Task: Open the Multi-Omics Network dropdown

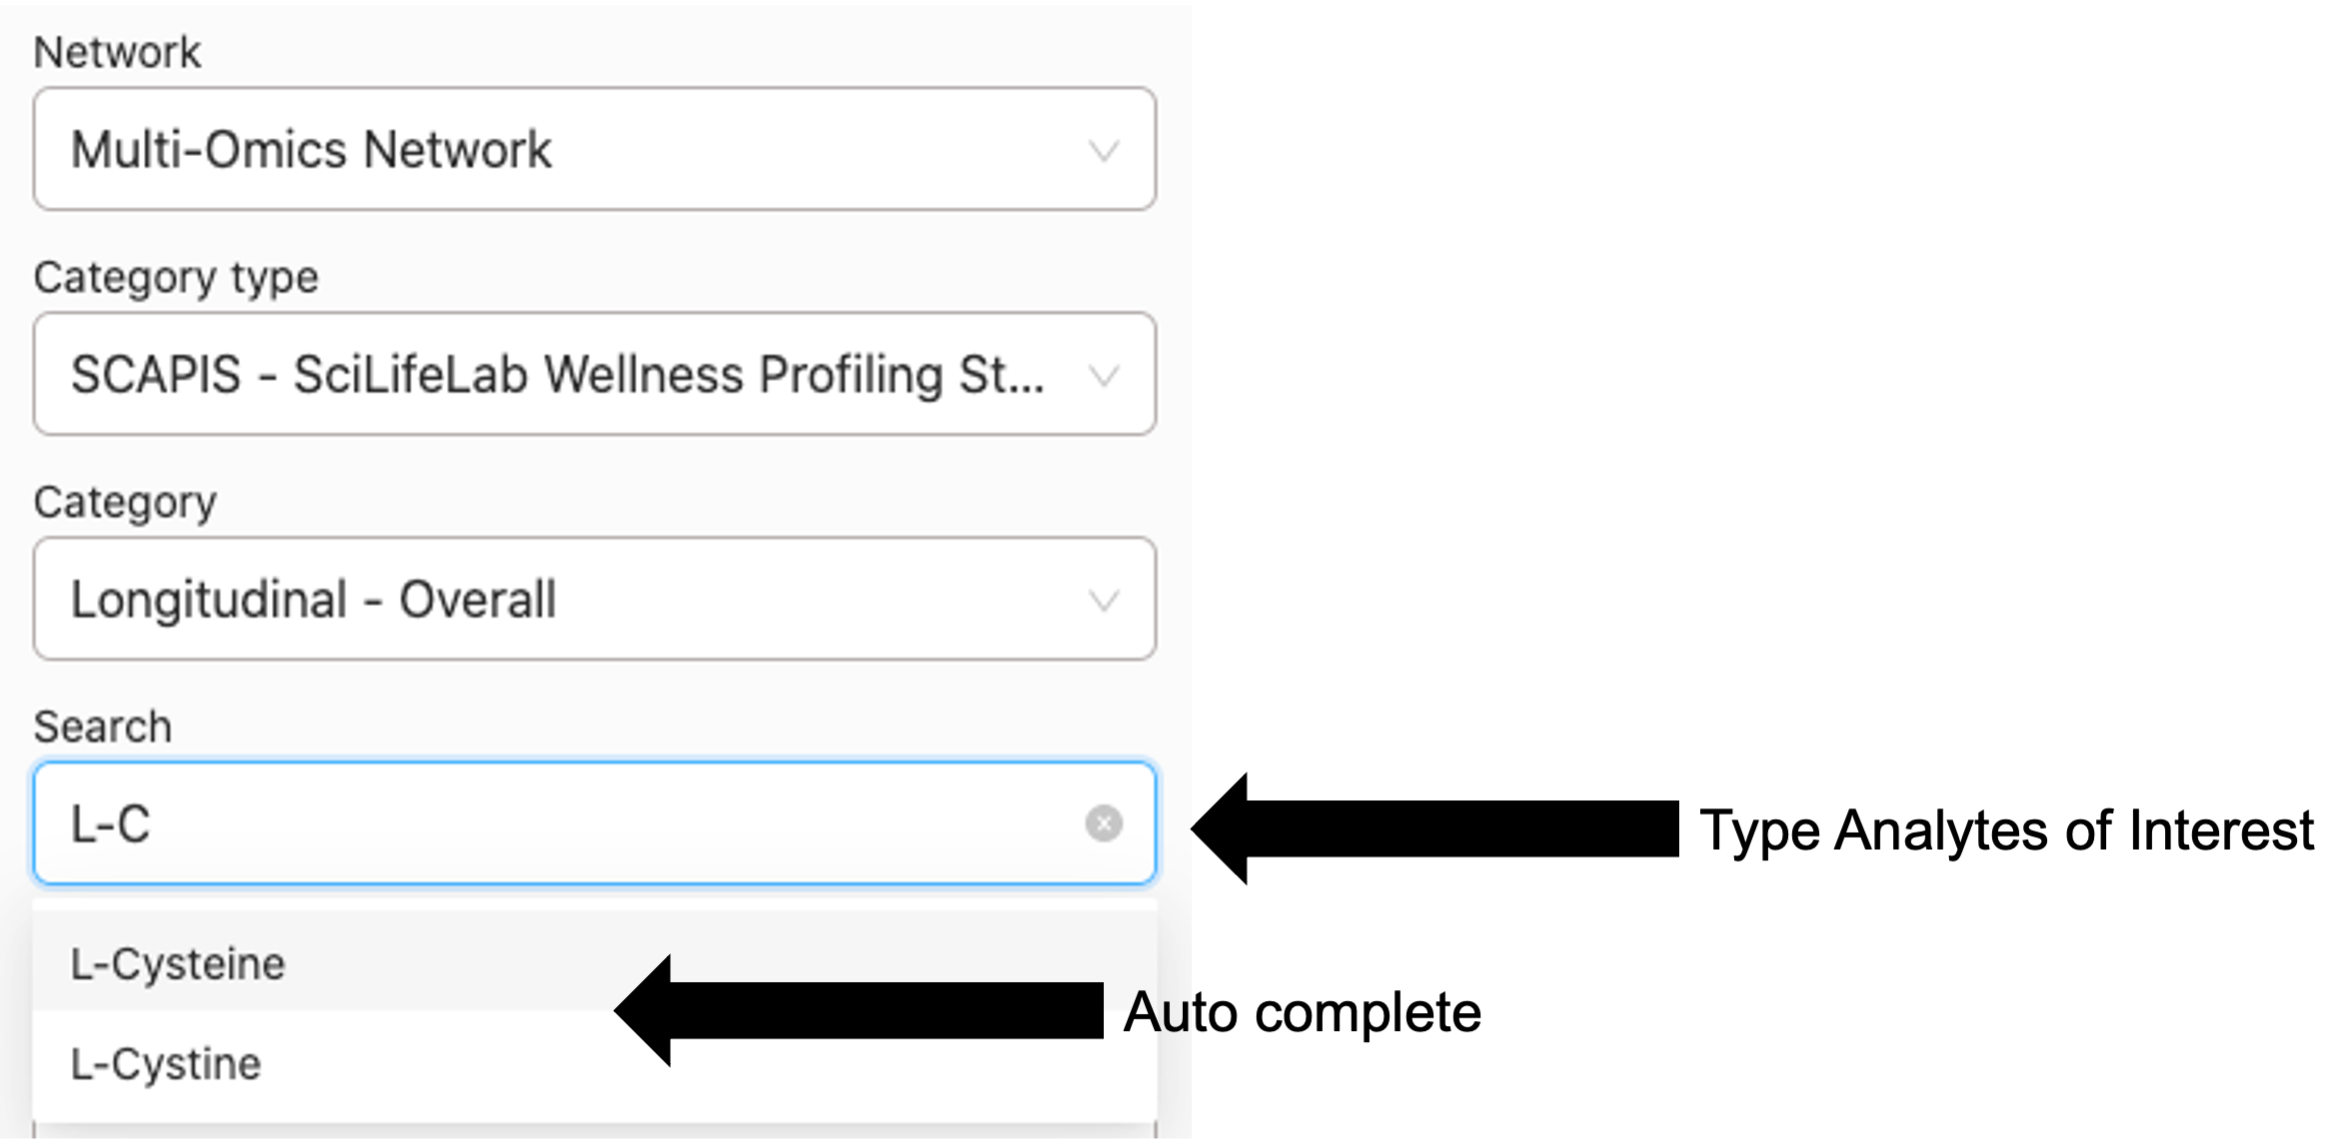Action: (x=560, y=149)
